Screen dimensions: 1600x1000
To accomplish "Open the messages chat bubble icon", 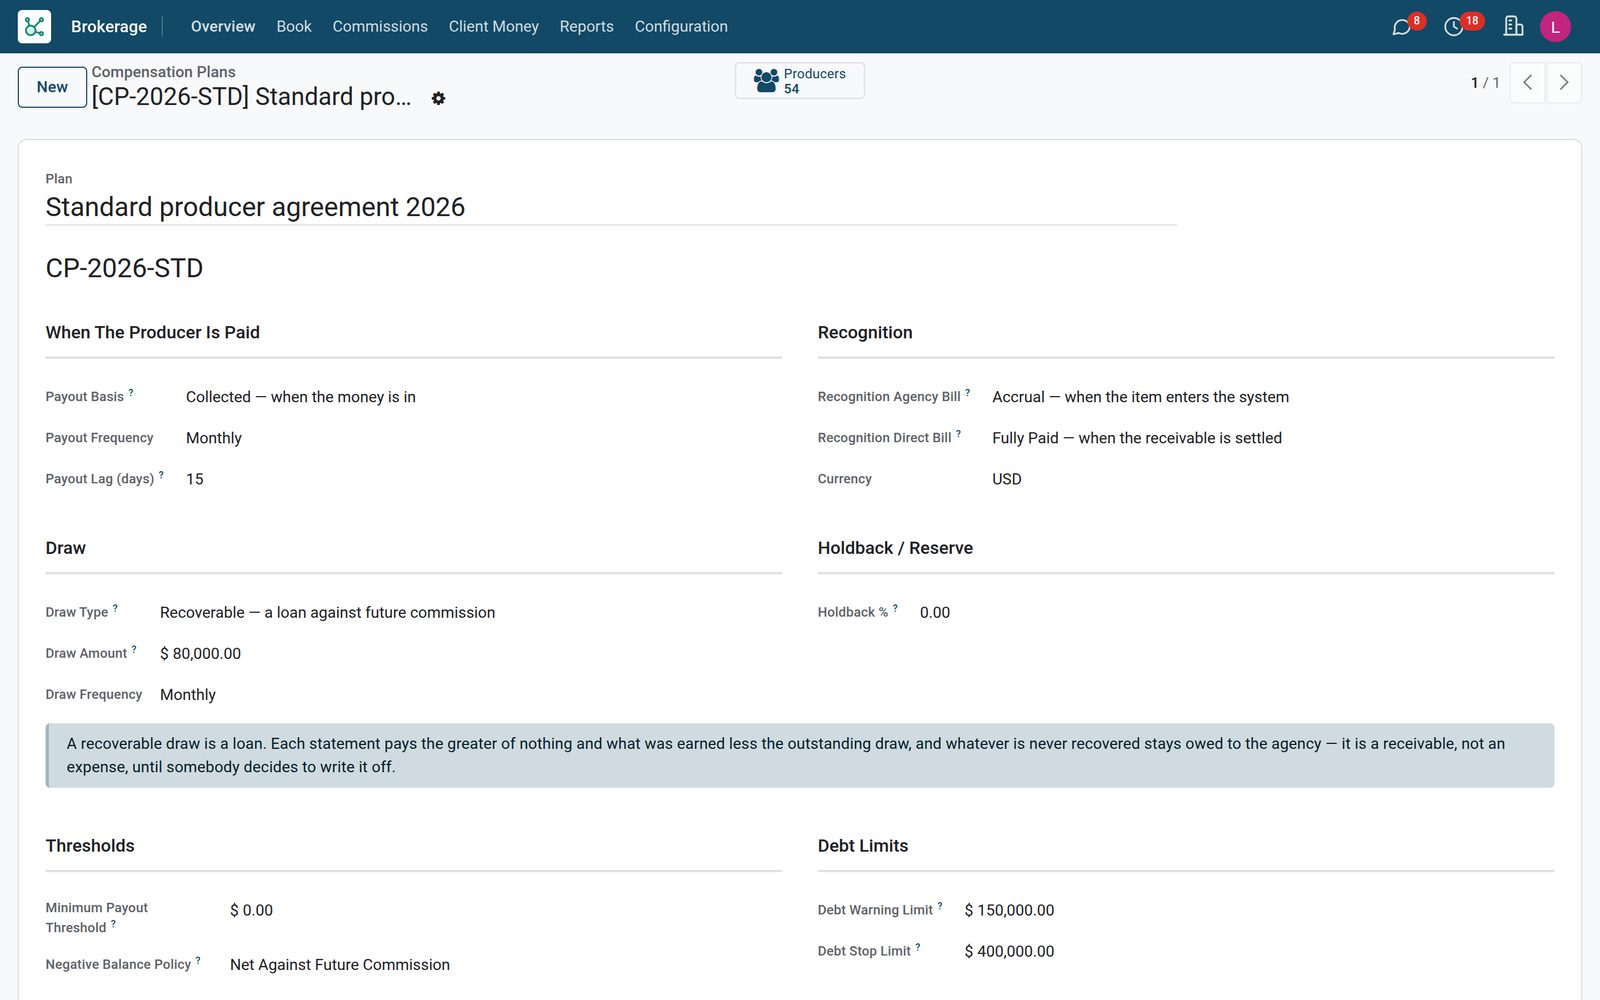I will (x=1402, y=27).
